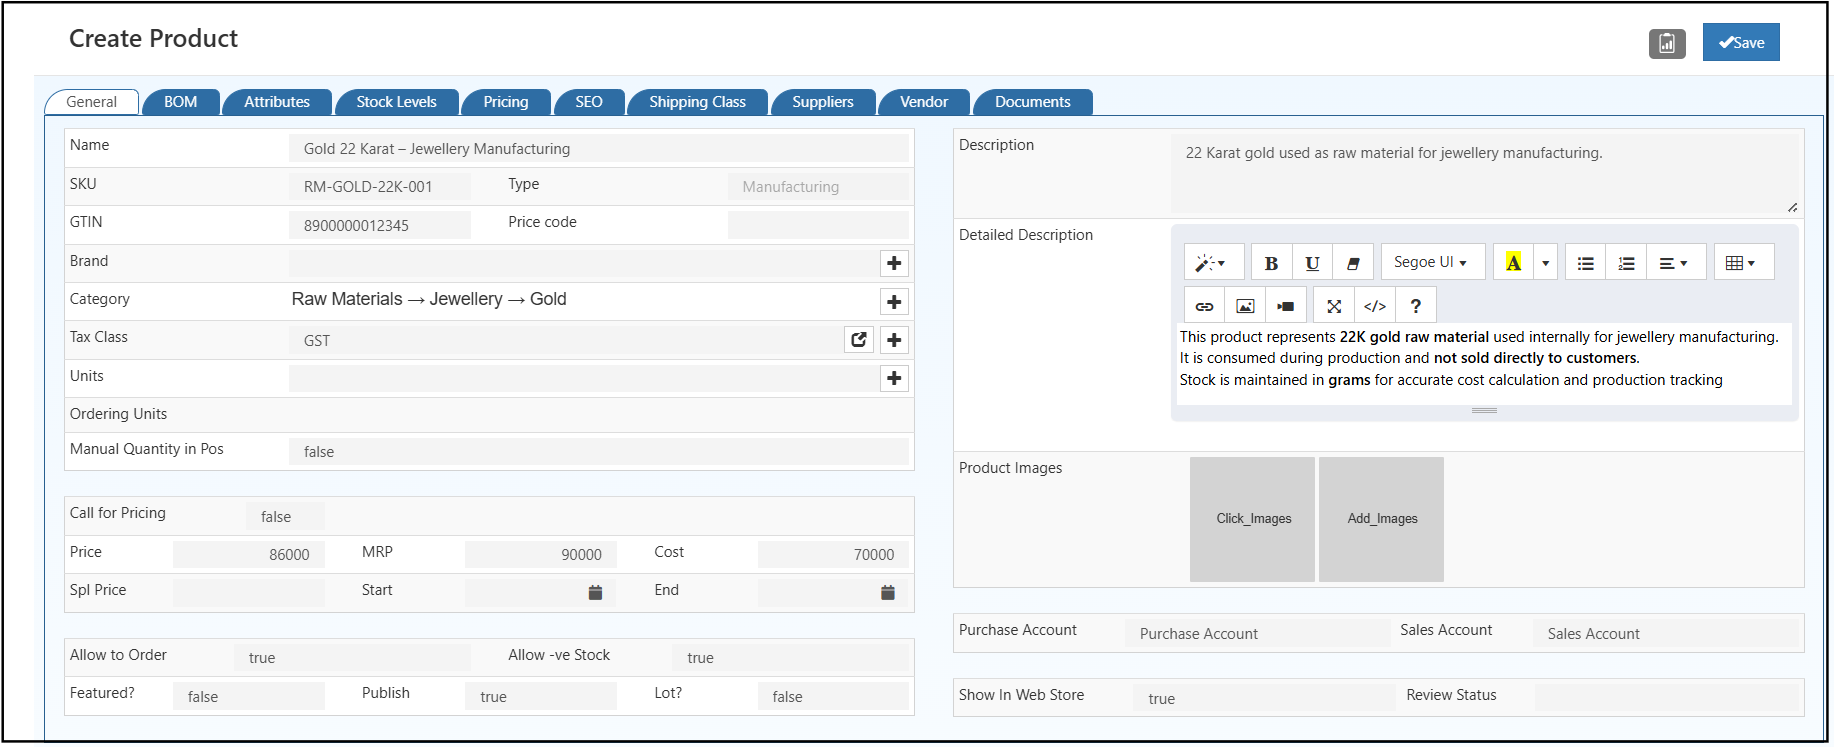Insert an unordered bullet list
Viewport: 1834px width, 747px height.
[1585, 263]
